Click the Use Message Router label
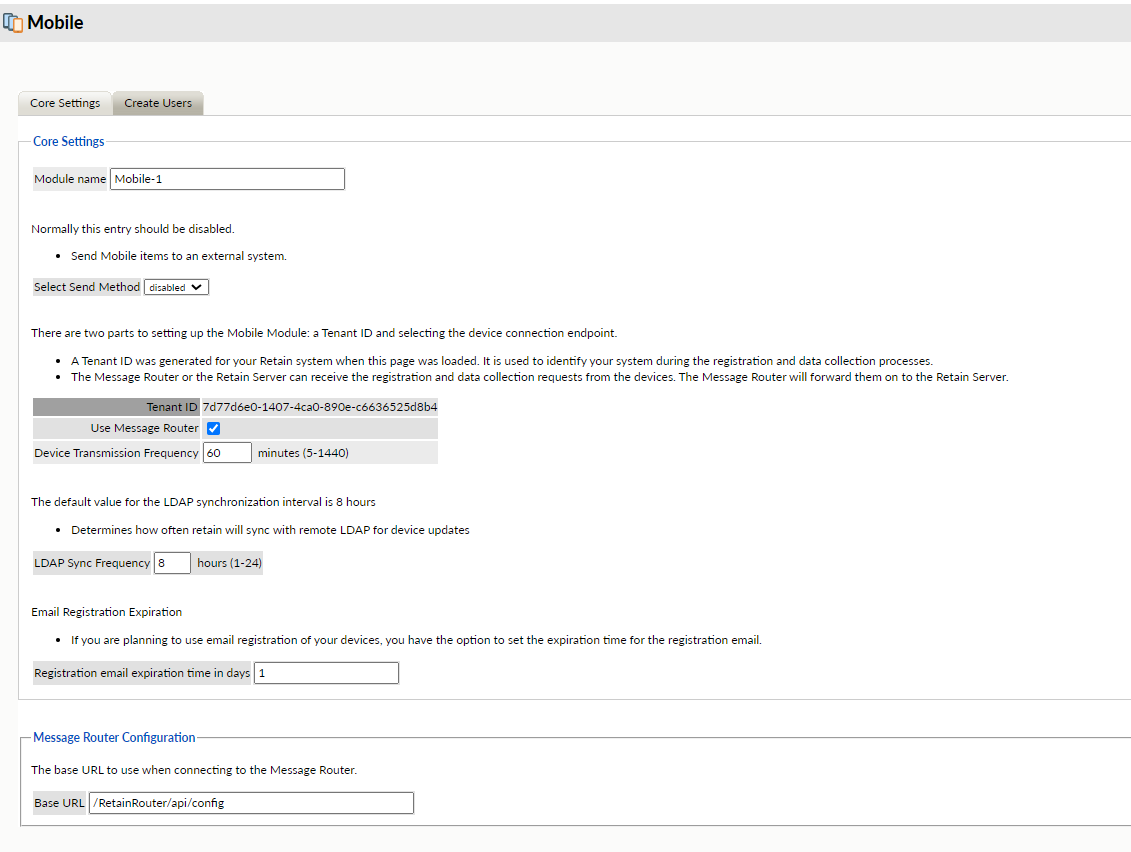The width and height of the screenshot is (1131, 852). tap(144, 429)
